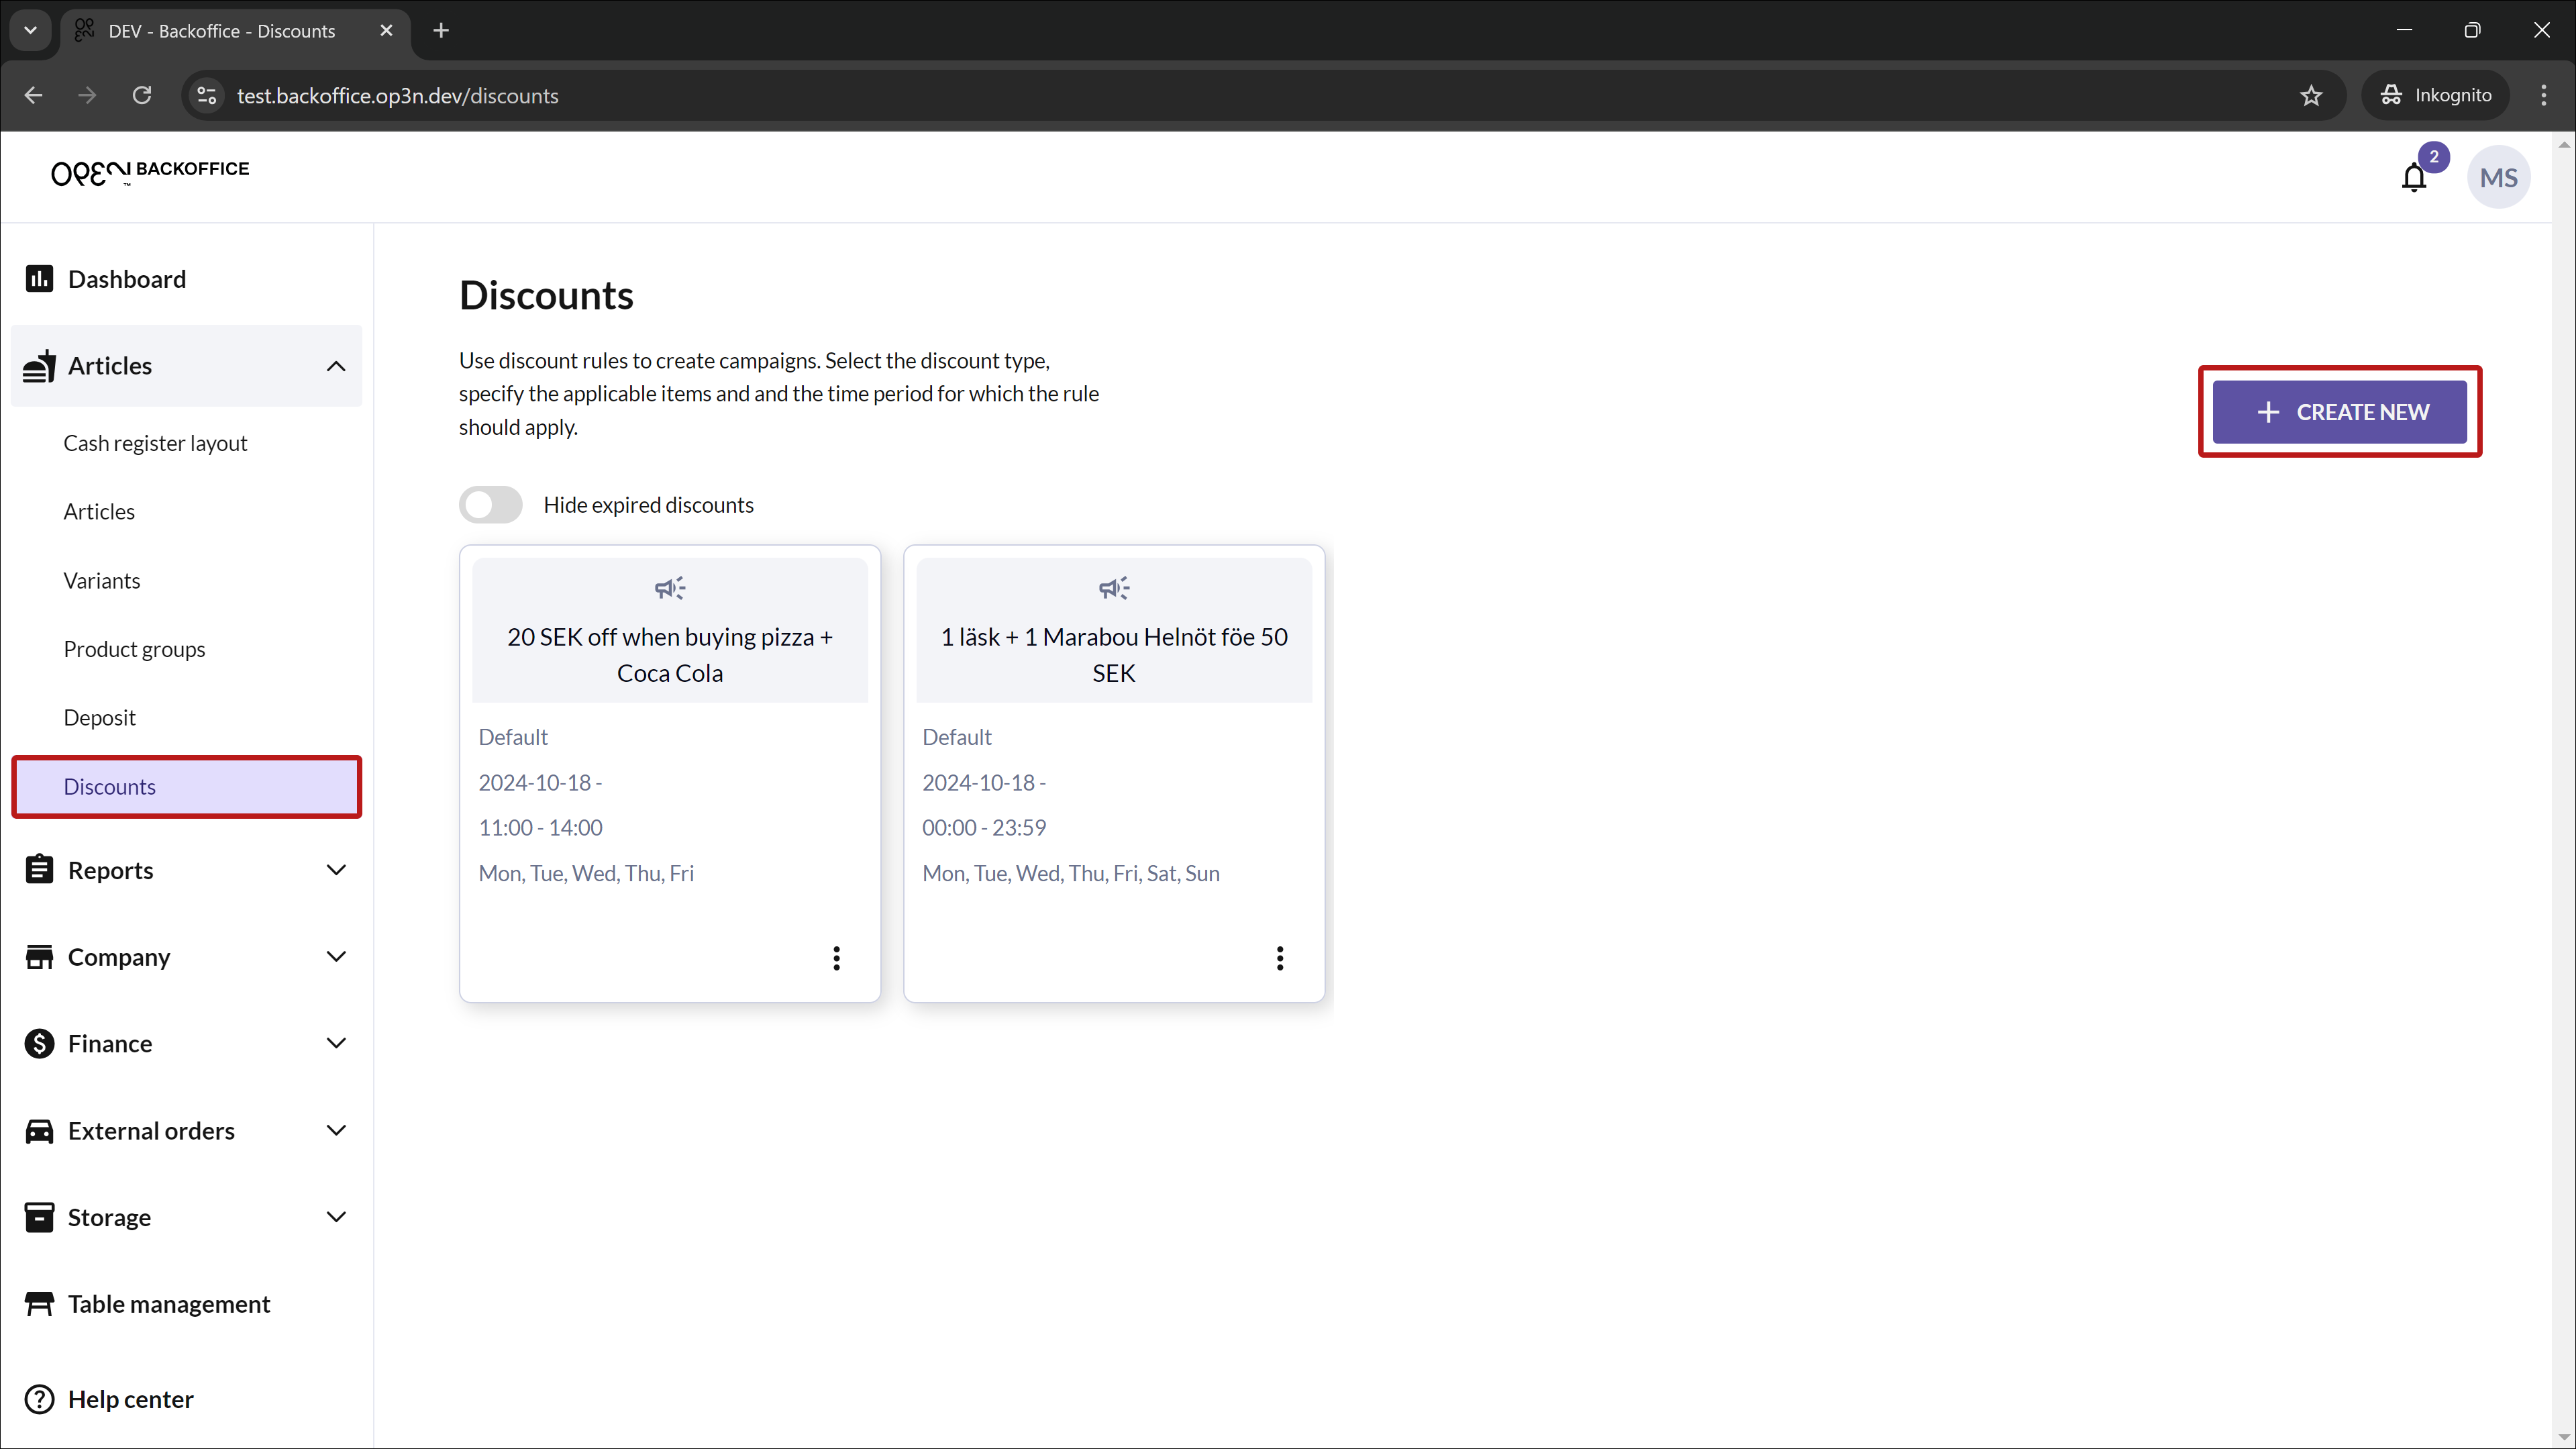This screenshot has width=2576, height=1449.
Task: Click megaphone icon on pizza discount card
Action: click(670, 588)
